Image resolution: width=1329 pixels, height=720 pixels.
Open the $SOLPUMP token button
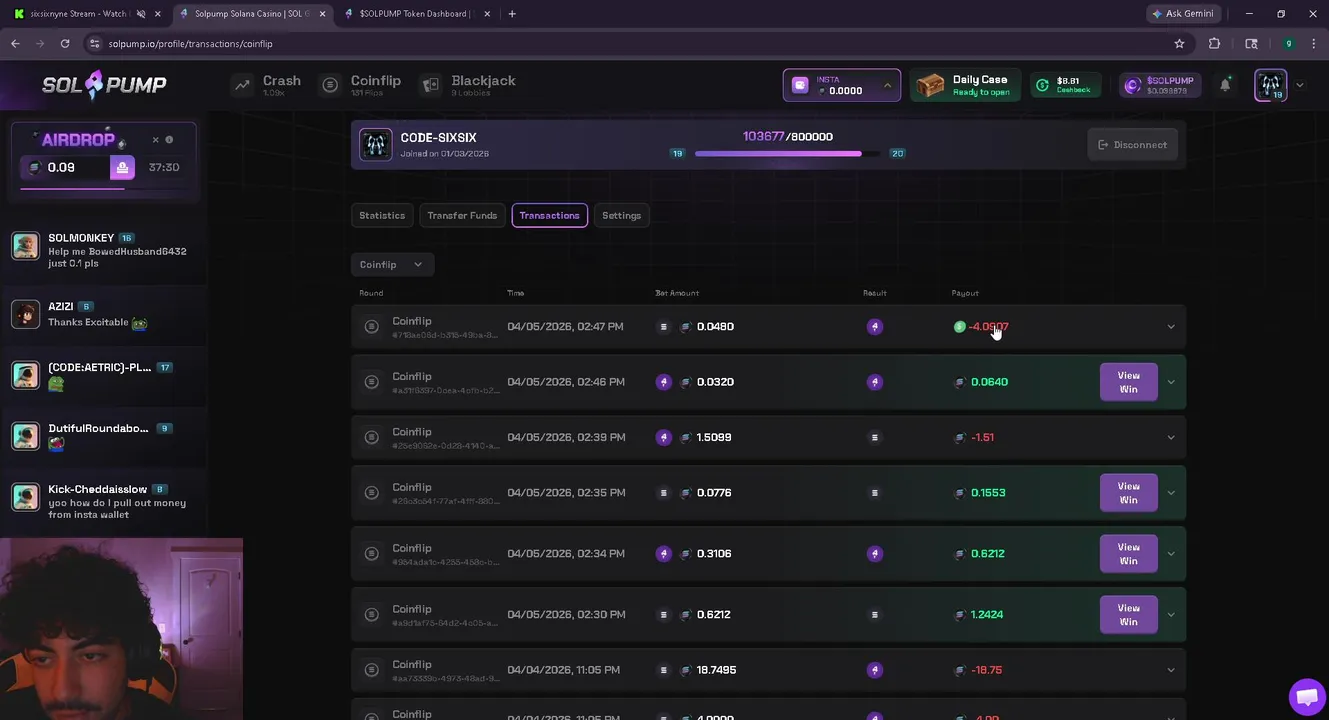click(1159, 85)
